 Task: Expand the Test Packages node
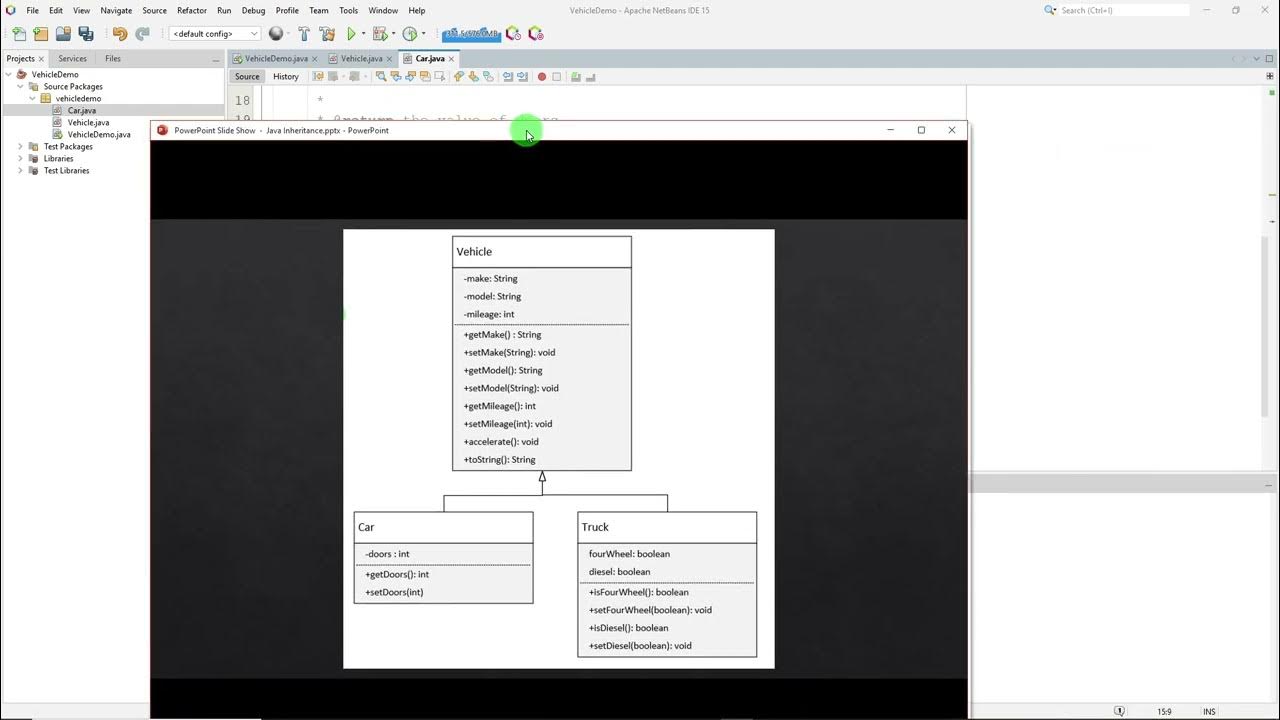pyautogui.click(x=21, y=146)
